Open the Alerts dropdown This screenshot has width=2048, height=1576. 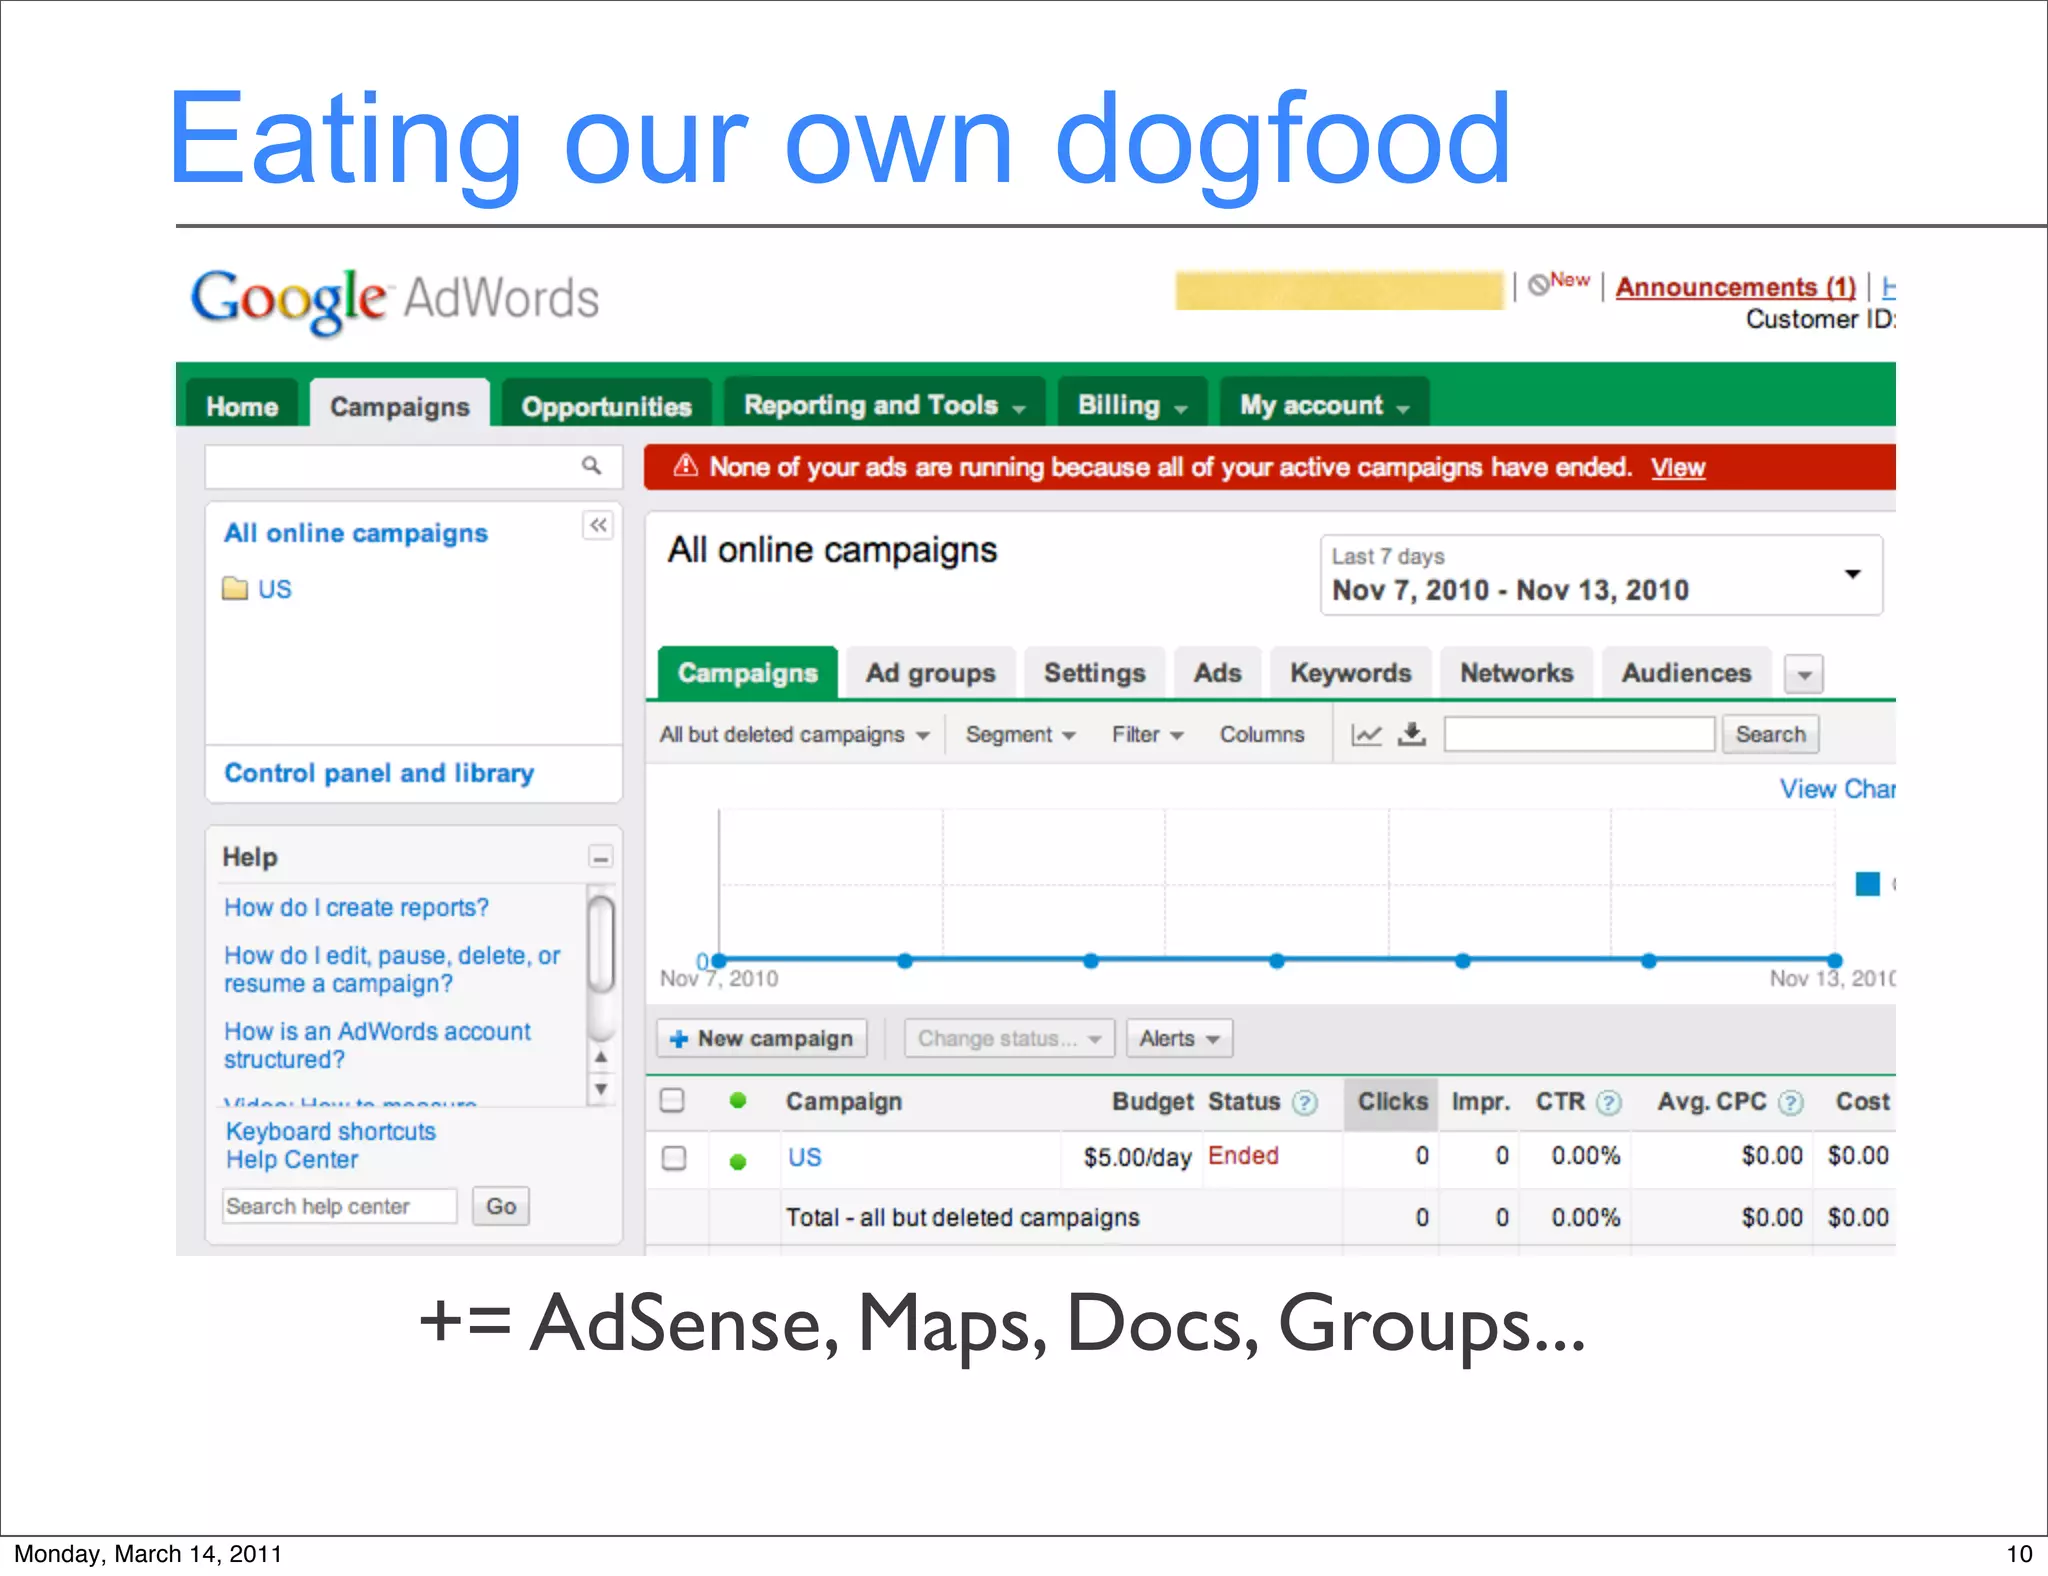(x=1179, y=1038)
